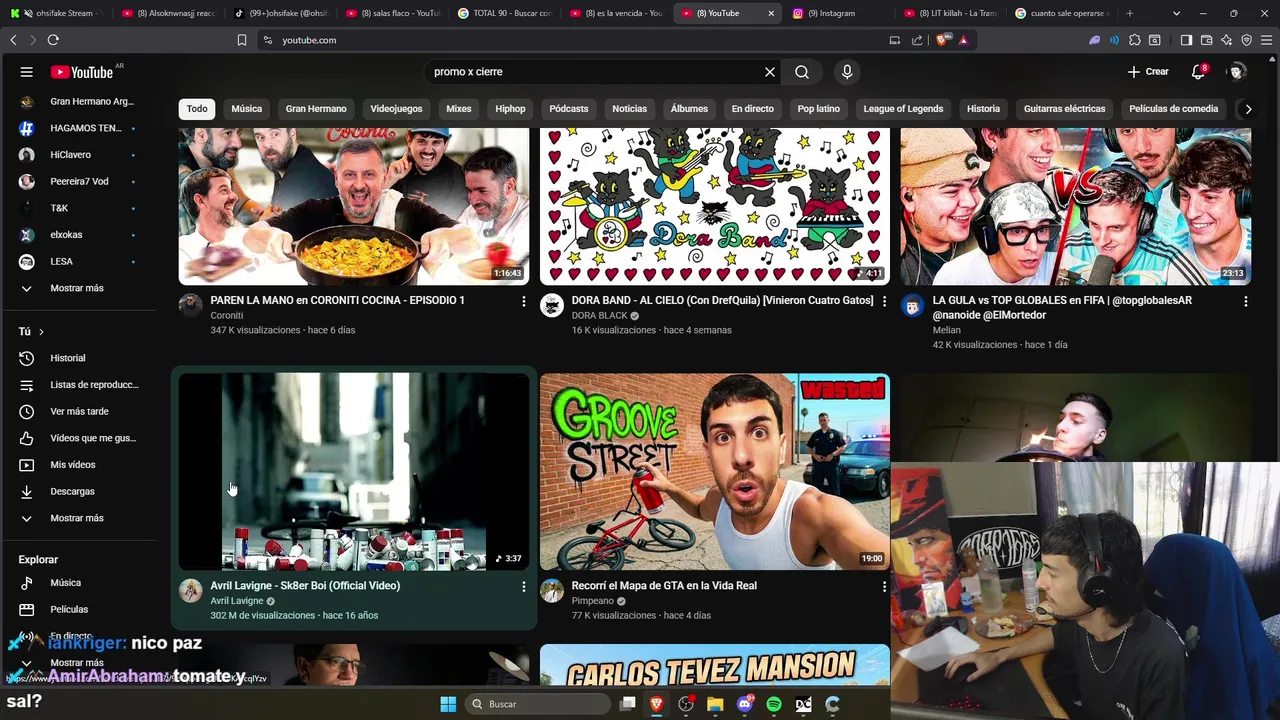Viewport: 1280px width, 720px height.
Task: Select the Música filter chip
Action: 247,109
